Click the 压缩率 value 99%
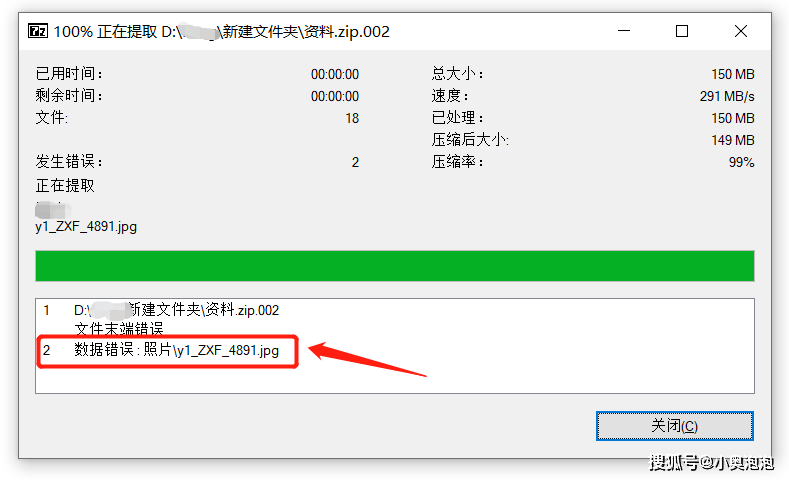Screen dimensions: 789x480 (741, 162)
